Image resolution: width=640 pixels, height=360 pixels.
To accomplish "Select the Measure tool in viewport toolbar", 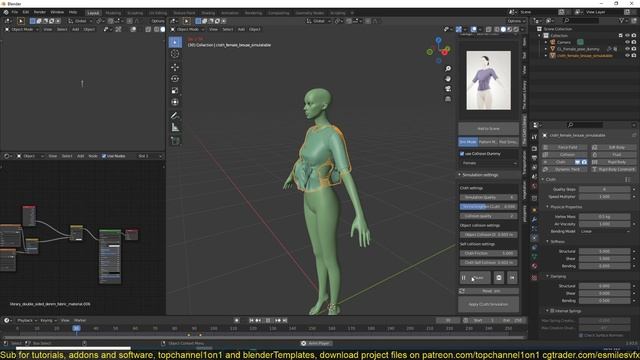I will coord(175,128).
